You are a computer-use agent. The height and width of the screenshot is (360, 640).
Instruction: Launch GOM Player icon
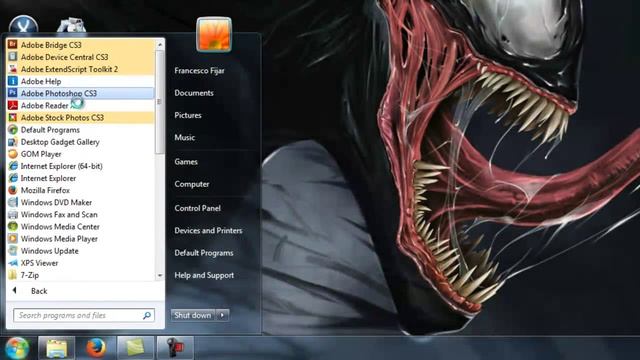[13, 154]
